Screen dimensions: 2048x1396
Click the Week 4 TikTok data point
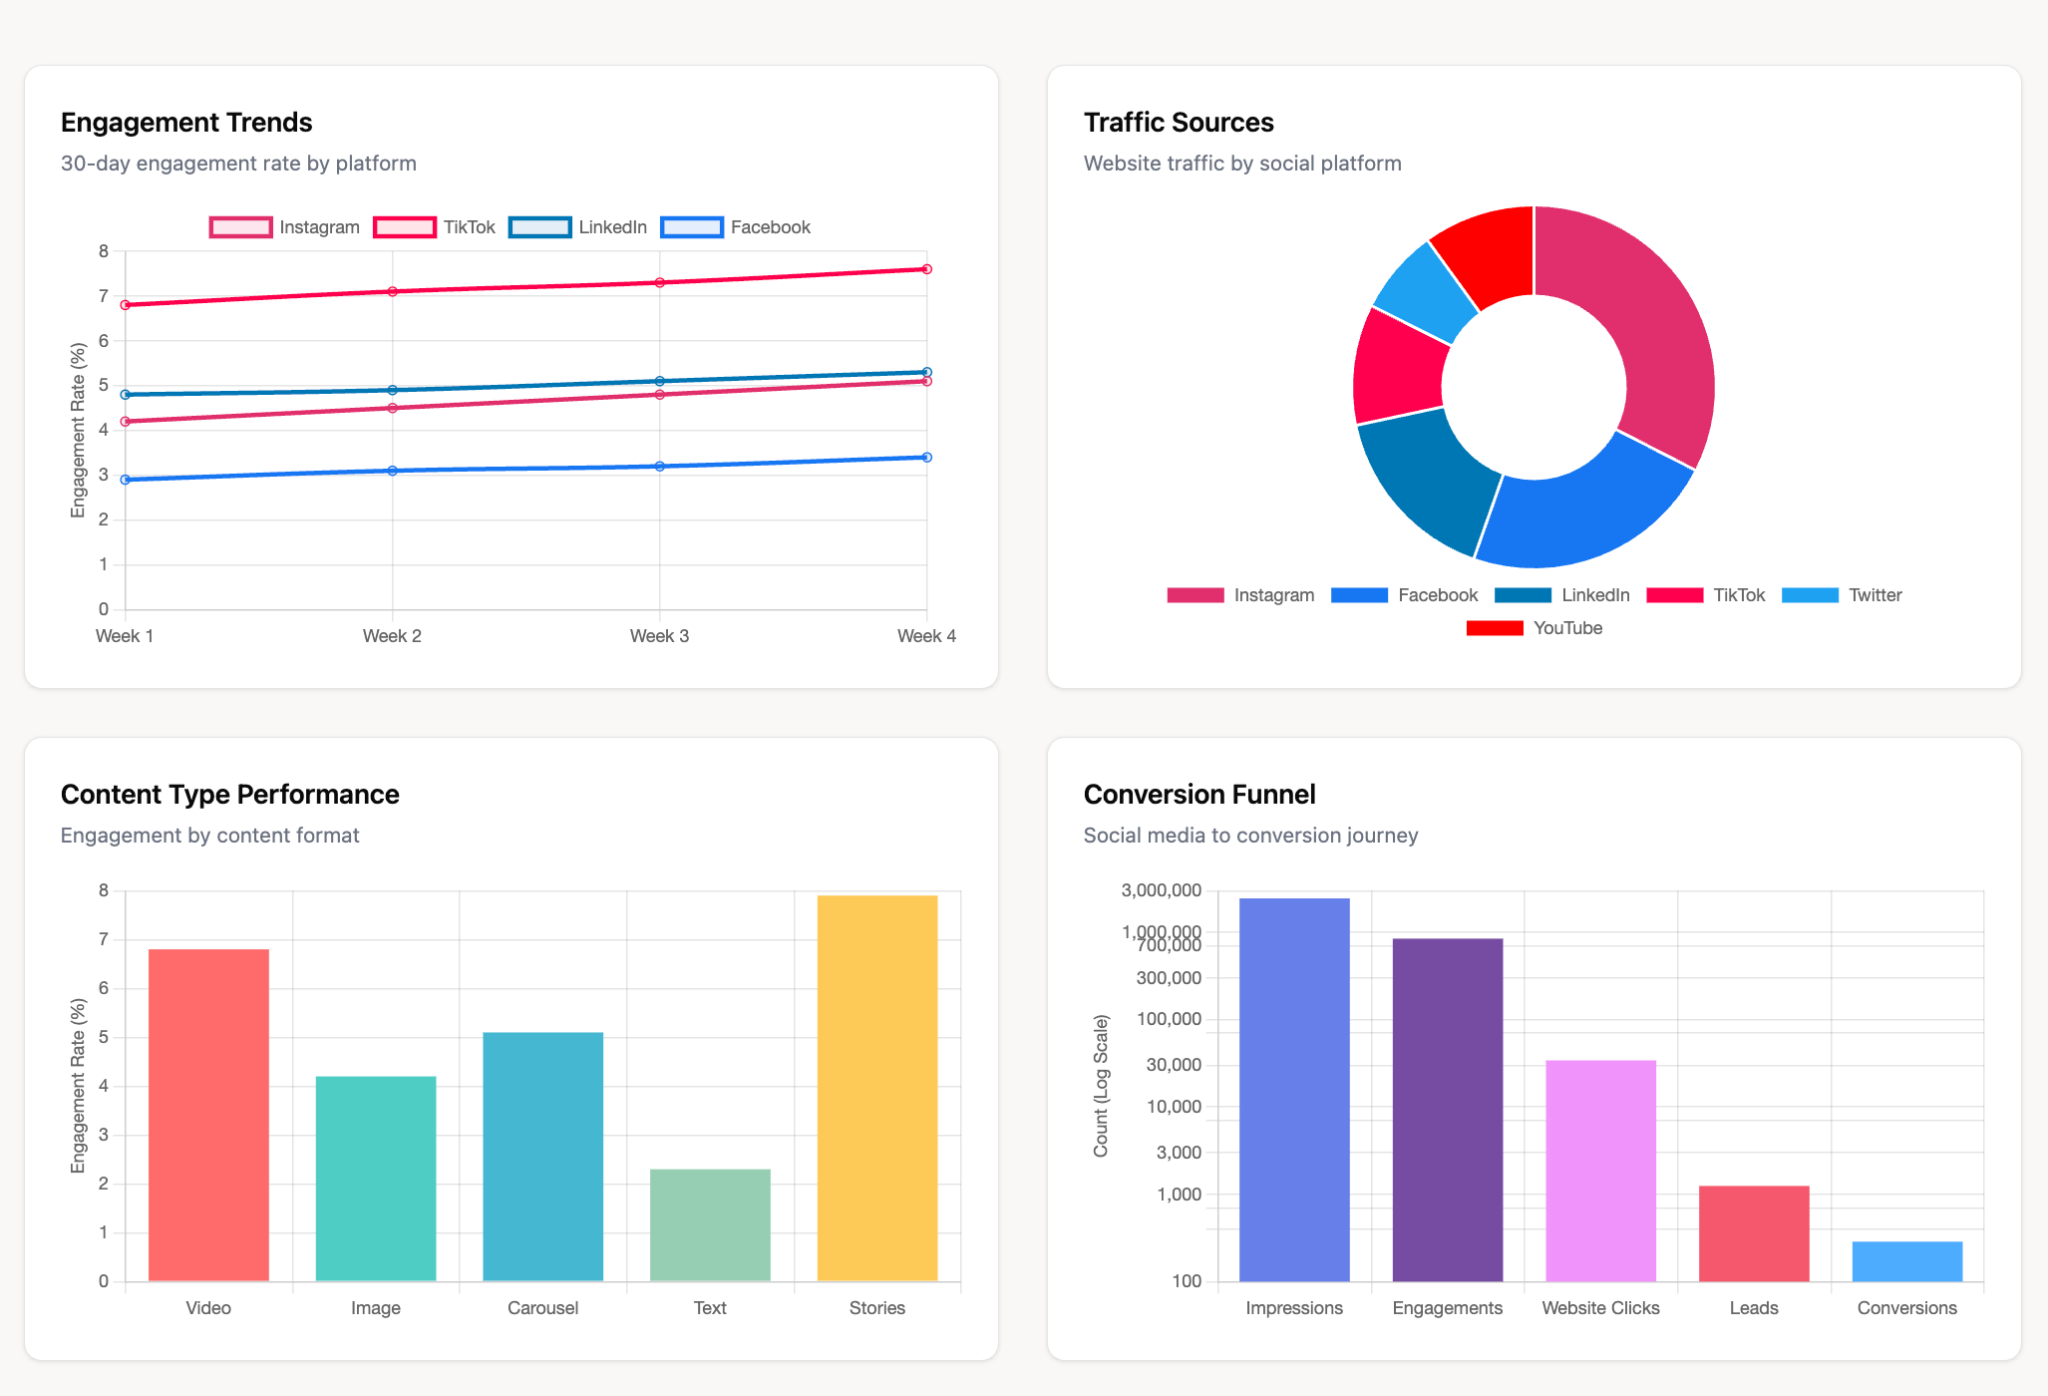925,269
